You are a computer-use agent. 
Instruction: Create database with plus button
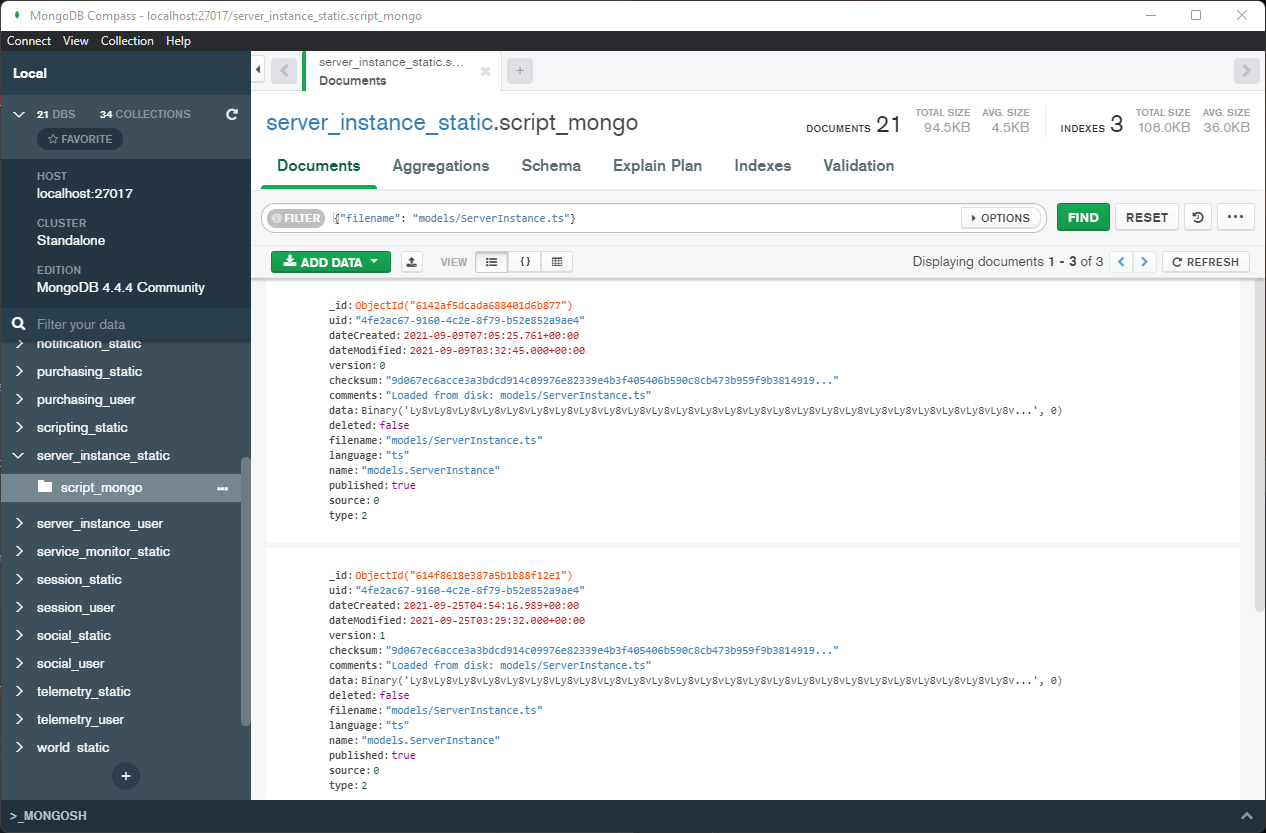point(125,775)
